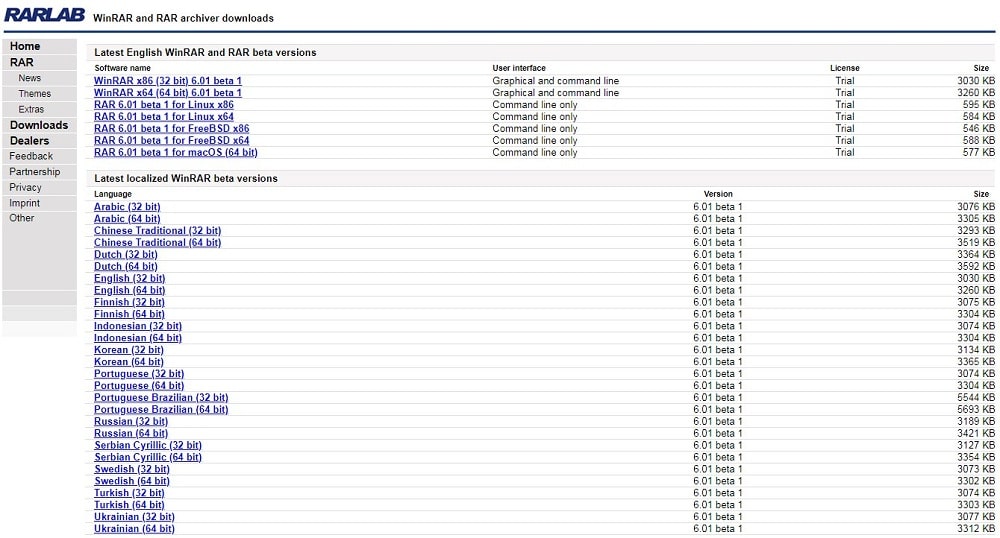The height and width of the screenshot is (538, 1000).
Task: Click the Ukrainian (32 bit) link
Action: point(134,517)
